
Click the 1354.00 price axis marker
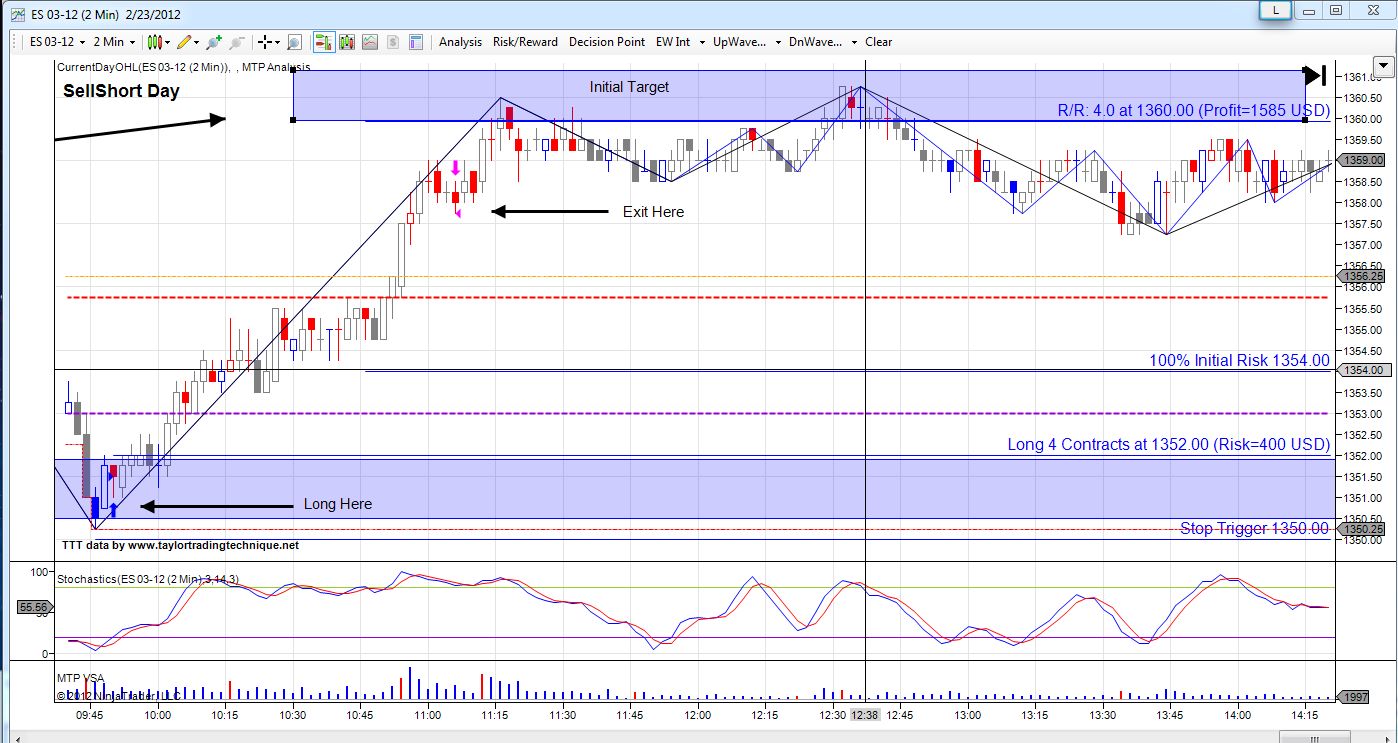[1366, 371]
